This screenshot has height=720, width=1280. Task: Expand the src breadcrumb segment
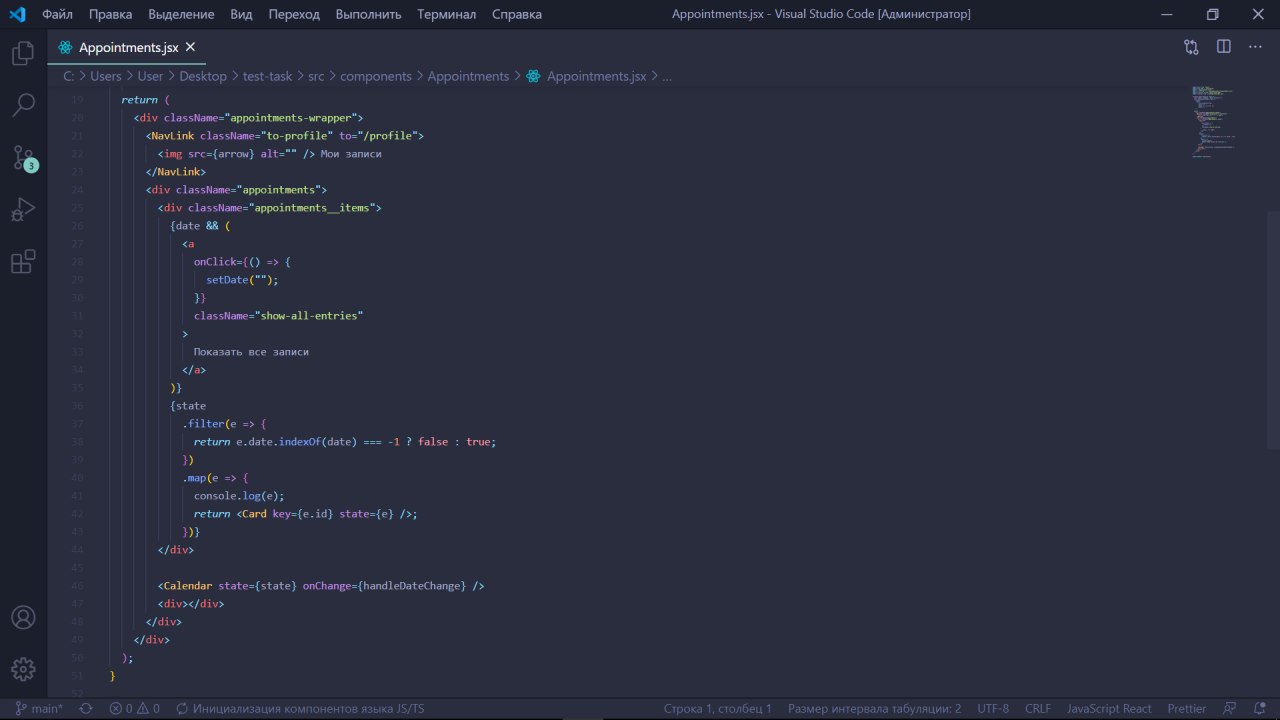[x=316, y=76]
